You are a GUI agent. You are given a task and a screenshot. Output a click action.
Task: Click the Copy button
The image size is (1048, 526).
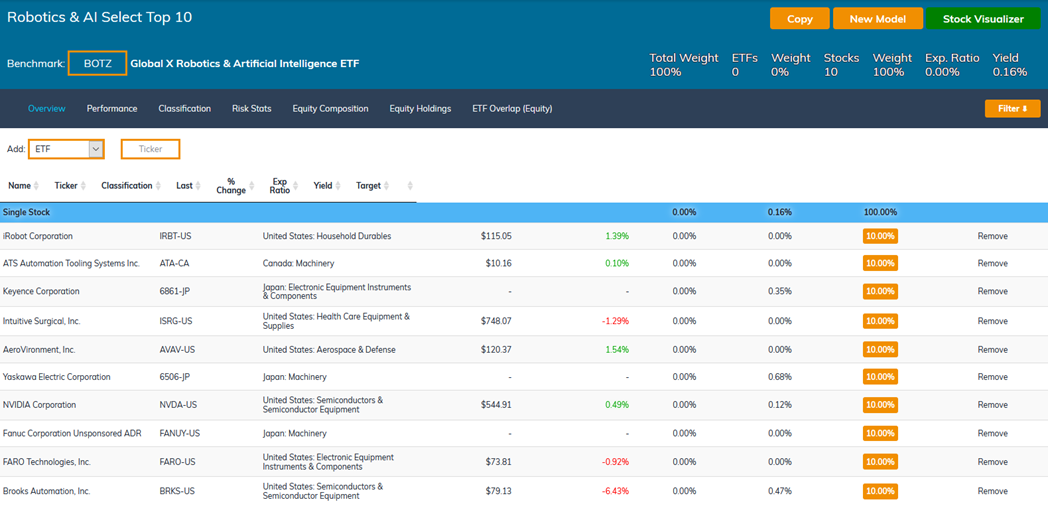click(x=799, y=19)
